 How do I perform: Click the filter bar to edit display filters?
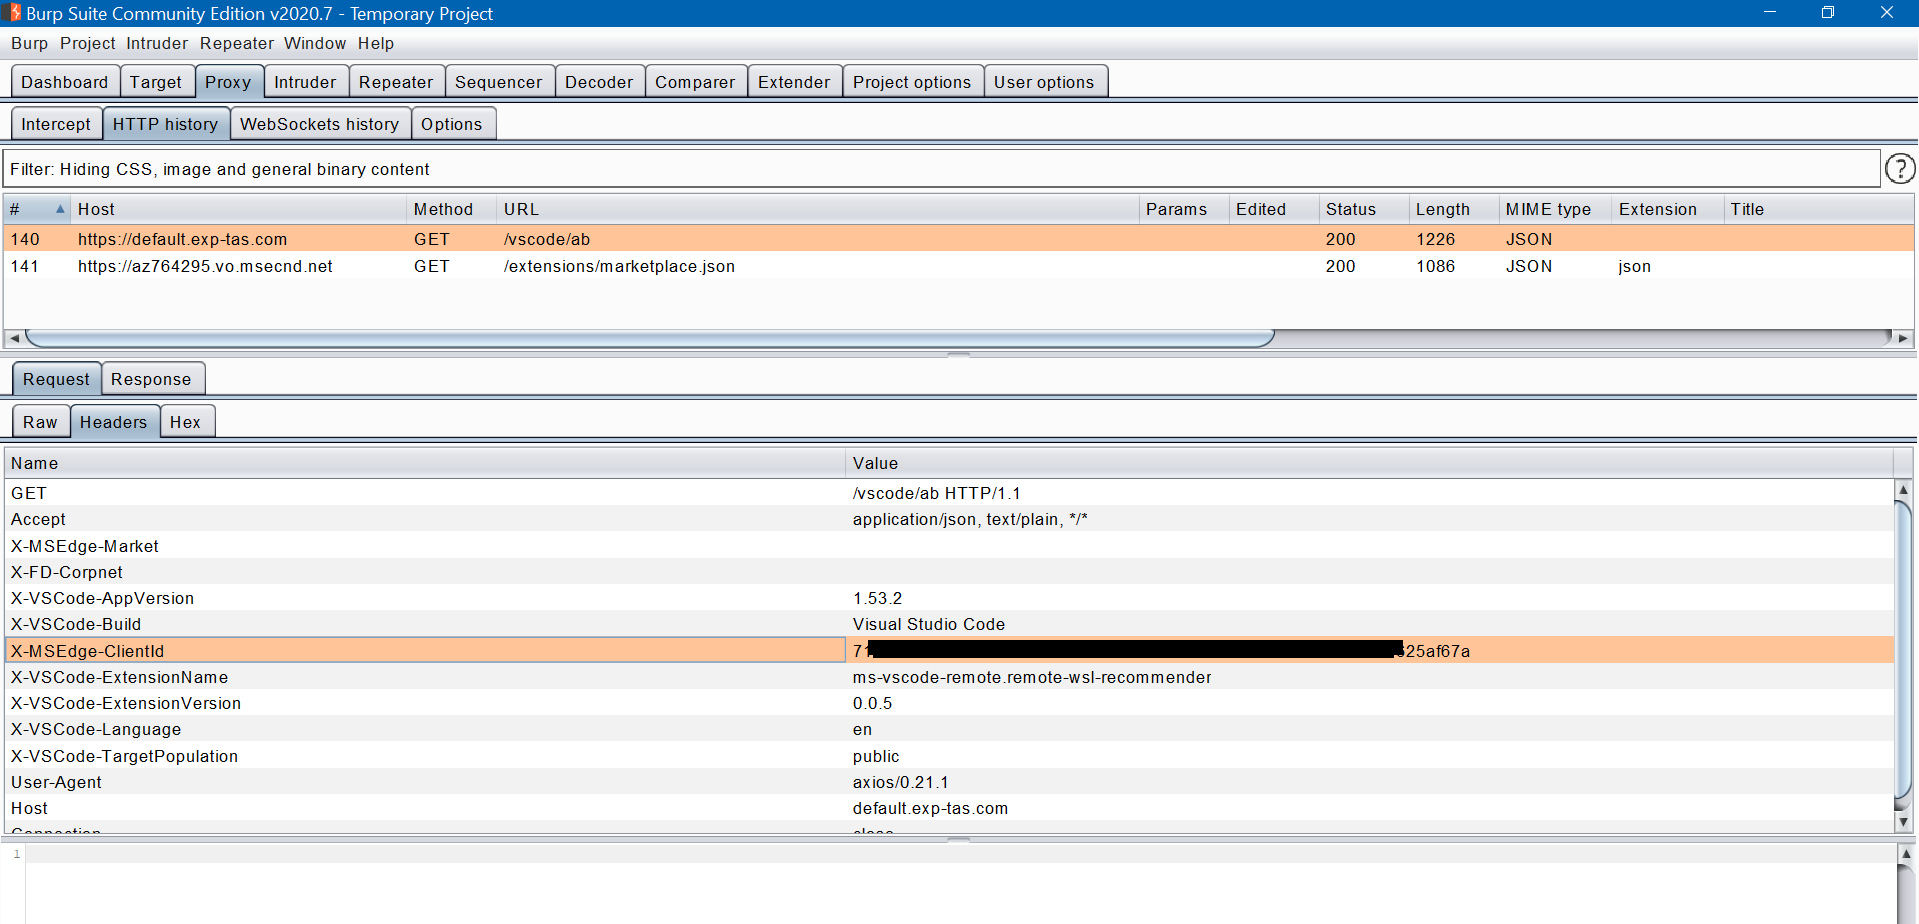point(600,168)
